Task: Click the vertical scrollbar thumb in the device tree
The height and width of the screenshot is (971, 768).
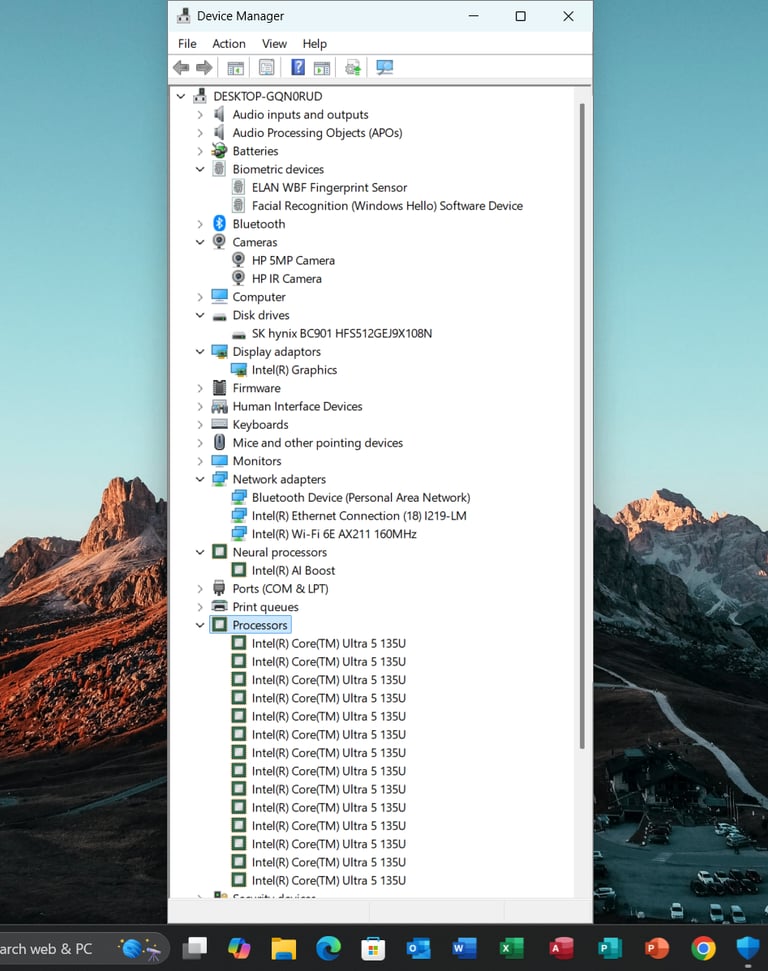Action: click(x=582, y=426)
